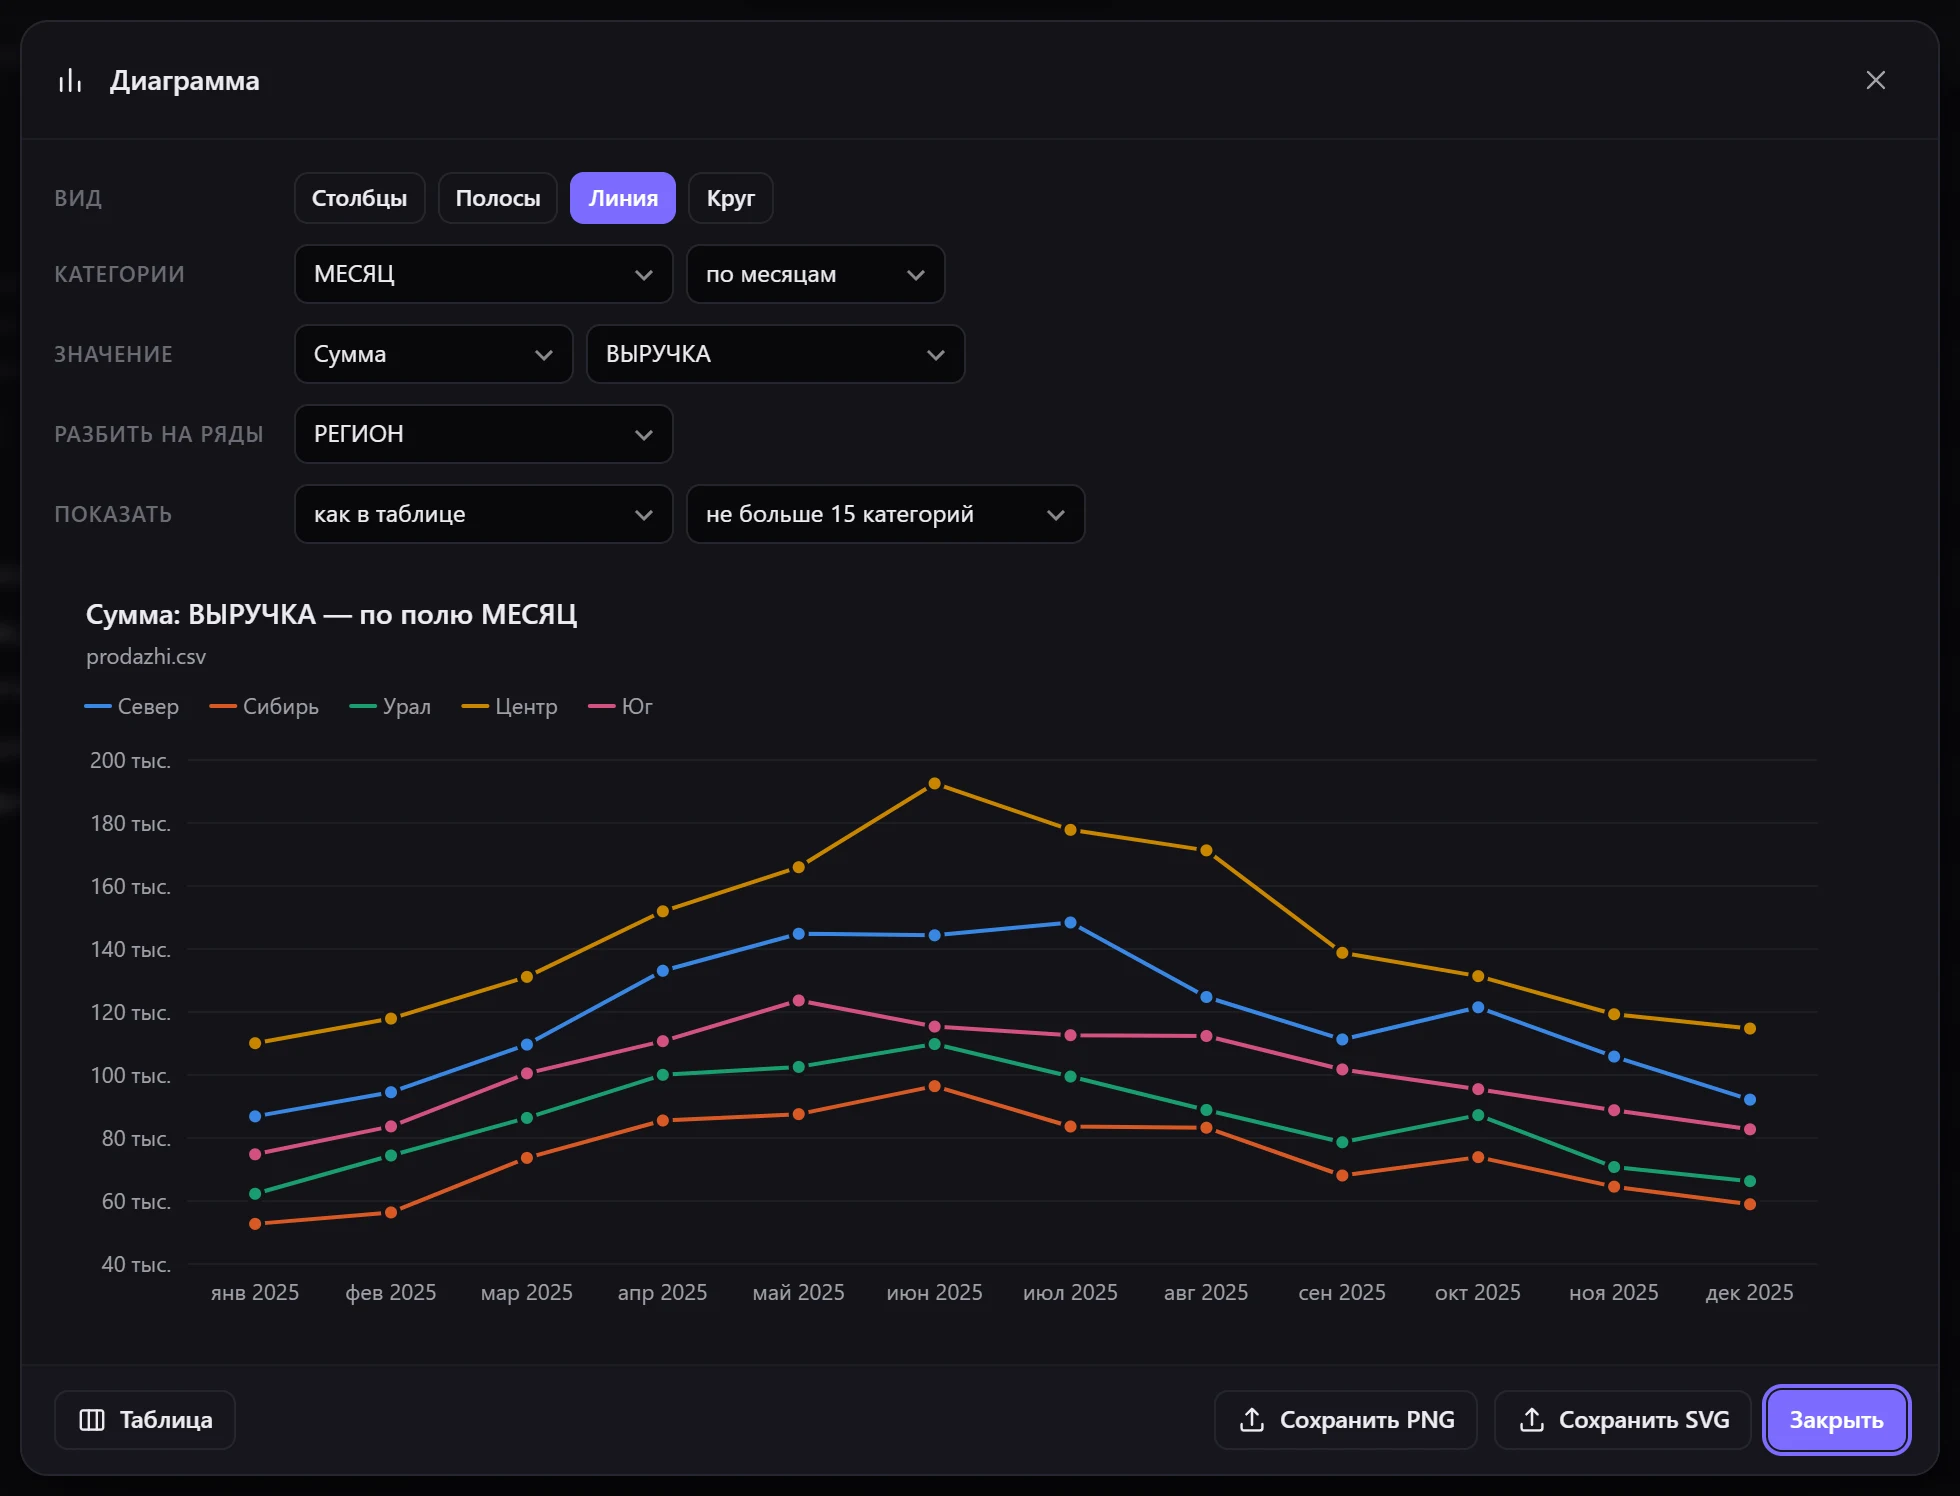Open the Сумма aggregation dropdown
The height and width of the screenshot is (1496, 1960).
pyautogui.click(x=434, y=354)
